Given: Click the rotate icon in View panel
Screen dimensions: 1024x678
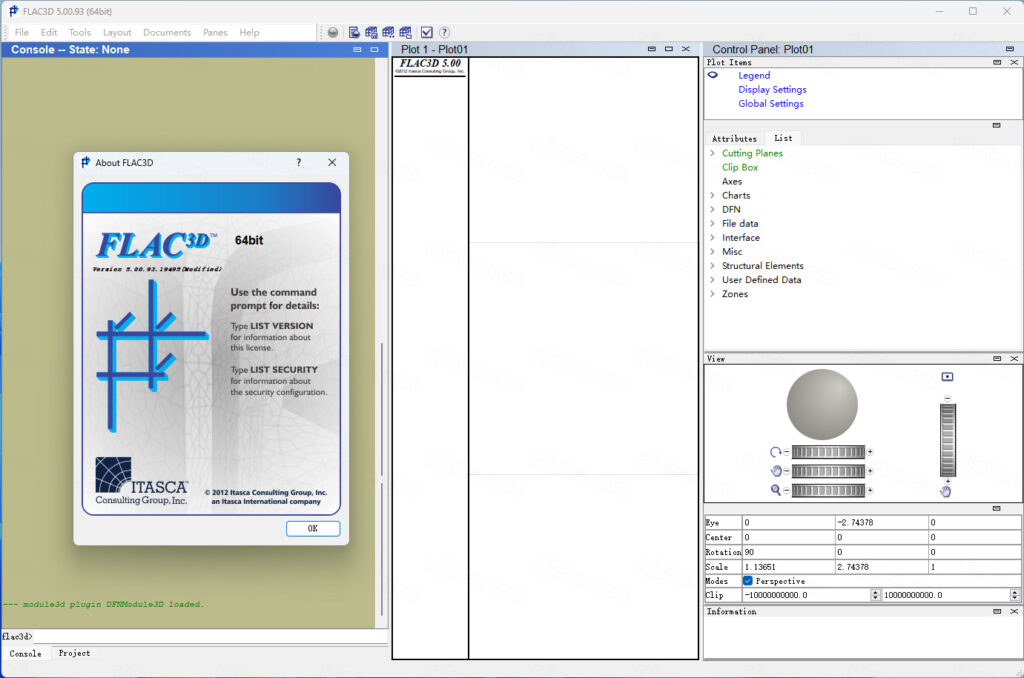Looking at the screenshot, I should [x=775, y=452].
